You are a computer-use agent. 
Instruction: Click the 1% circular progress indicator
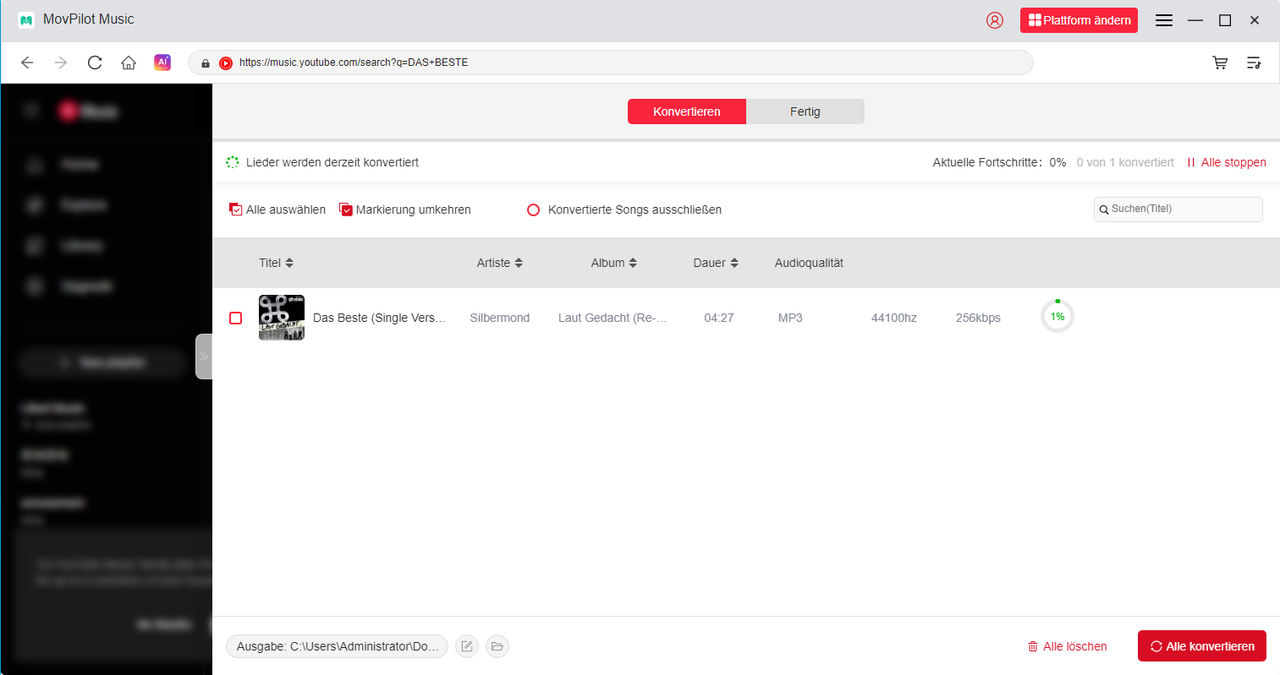tap(1057, 316)
